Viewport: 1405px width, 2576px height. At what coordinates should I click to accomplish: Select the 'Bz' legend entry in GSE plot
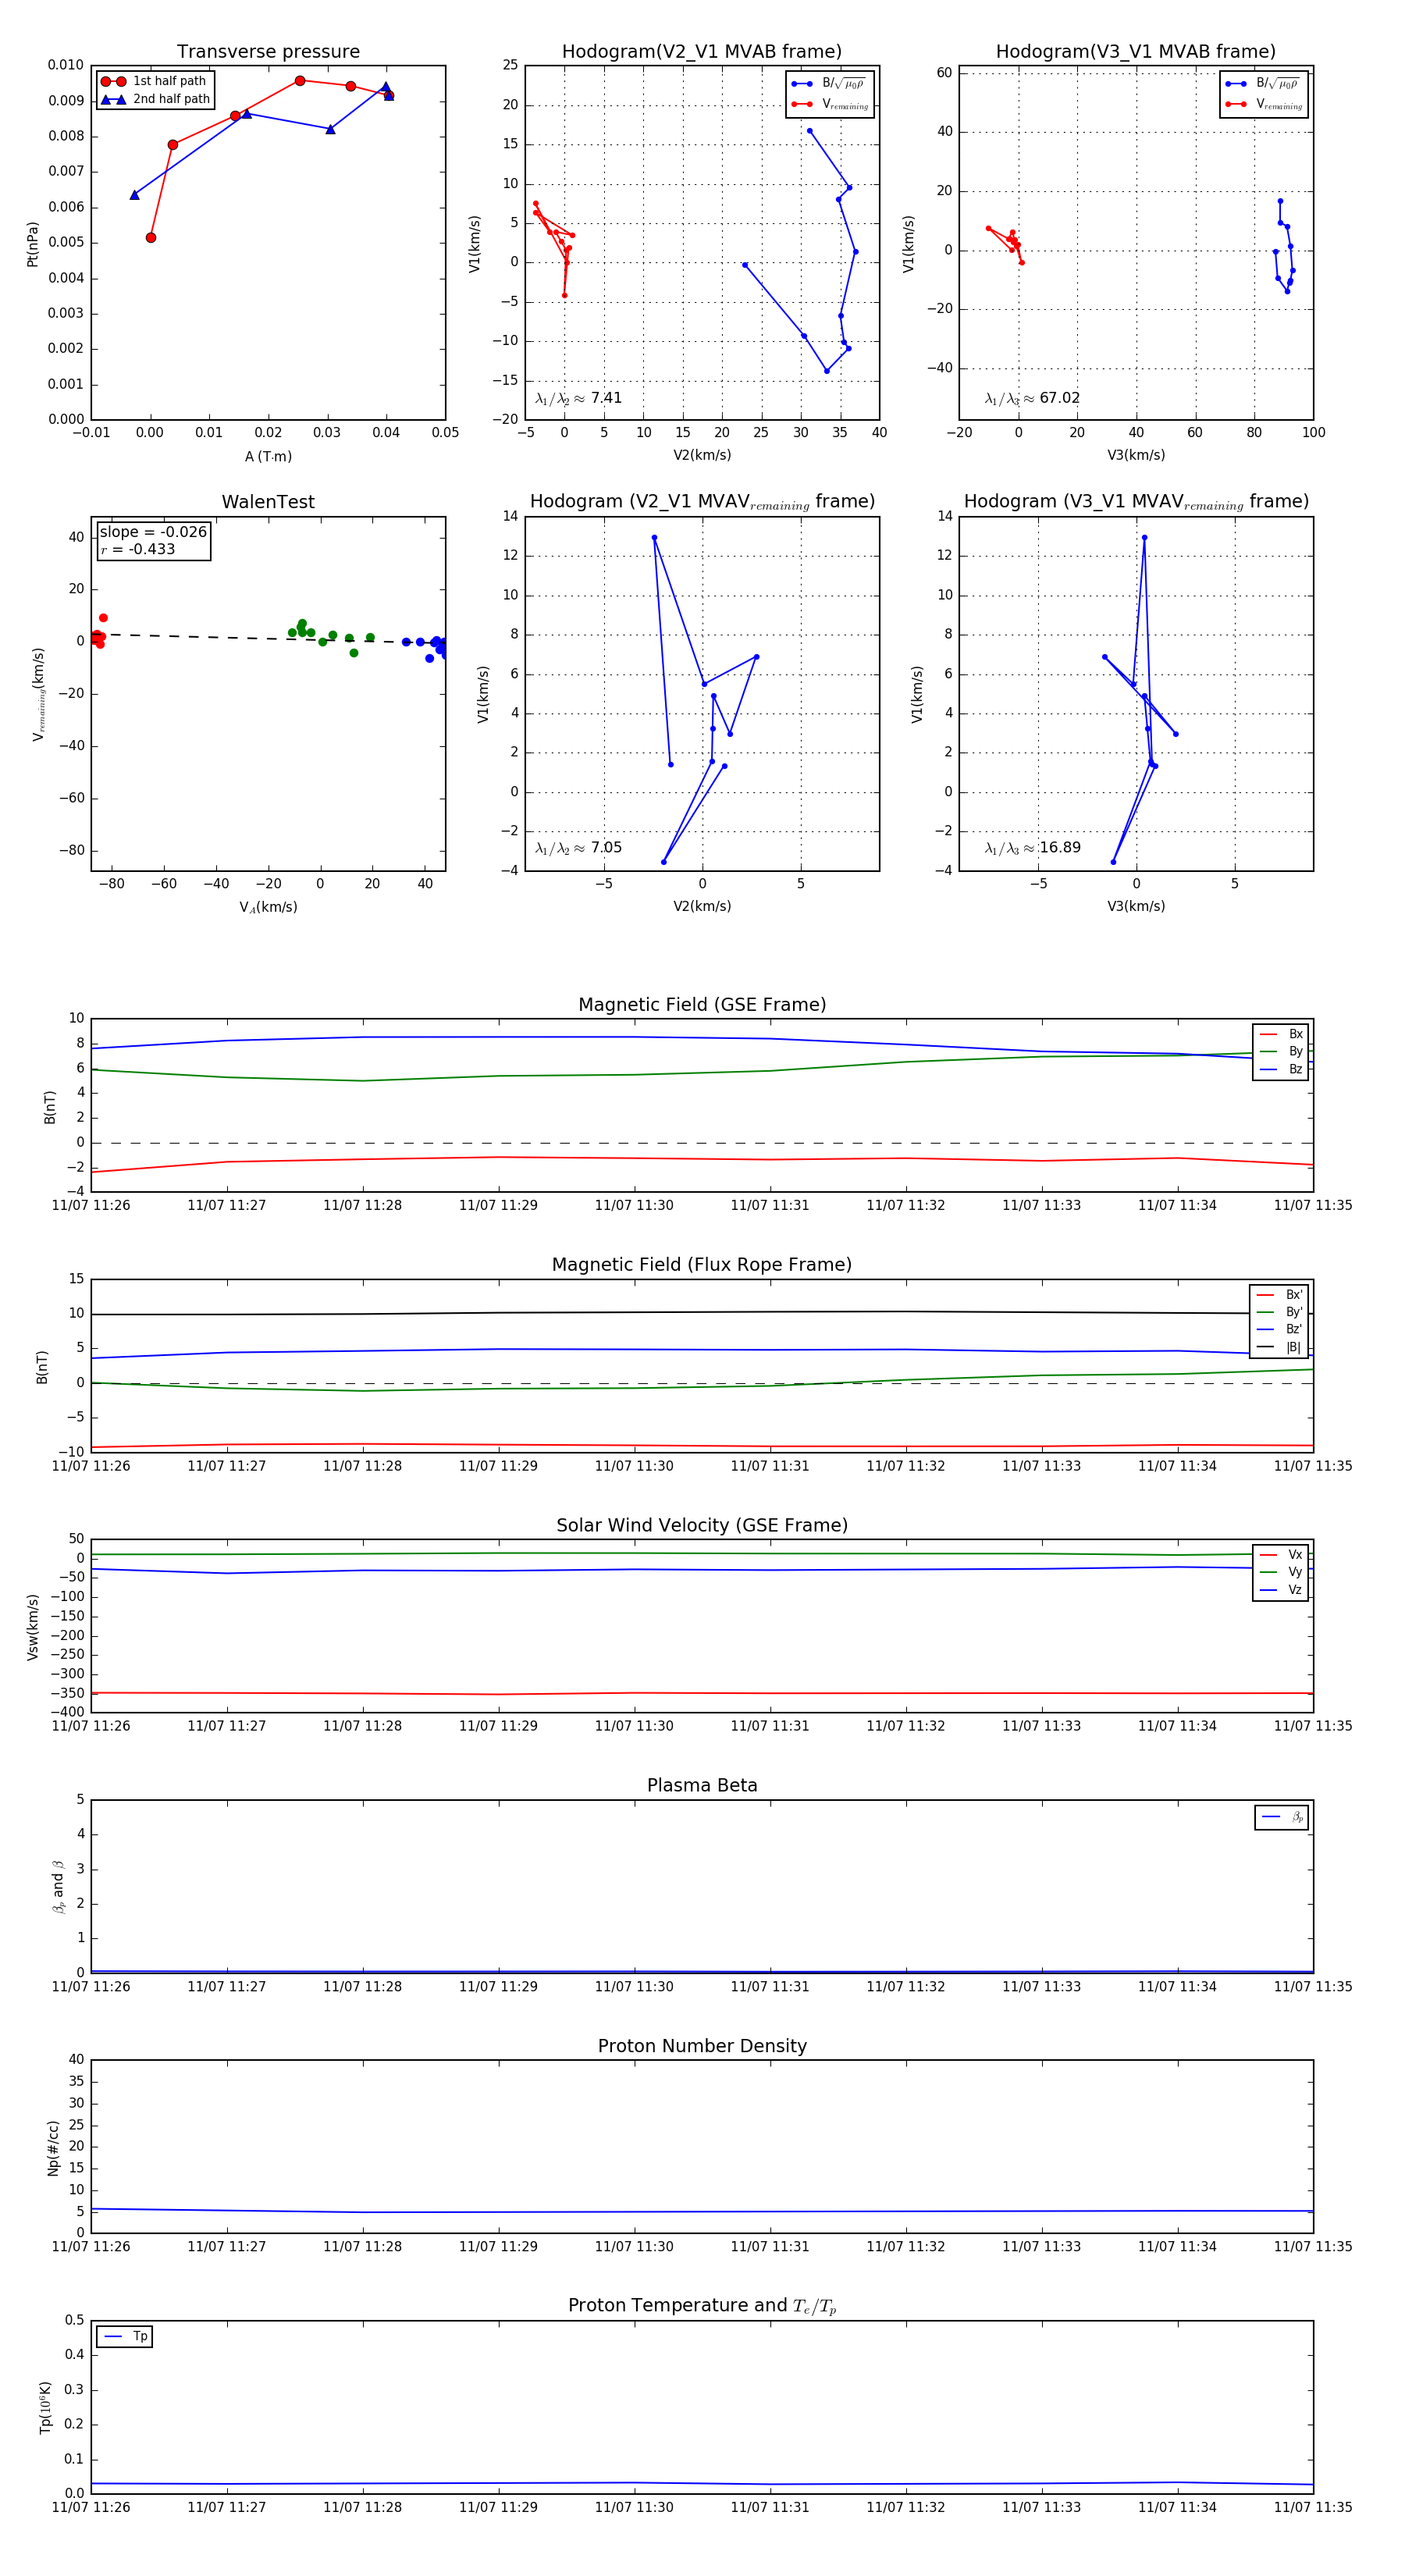(x=1281, y=1069)
